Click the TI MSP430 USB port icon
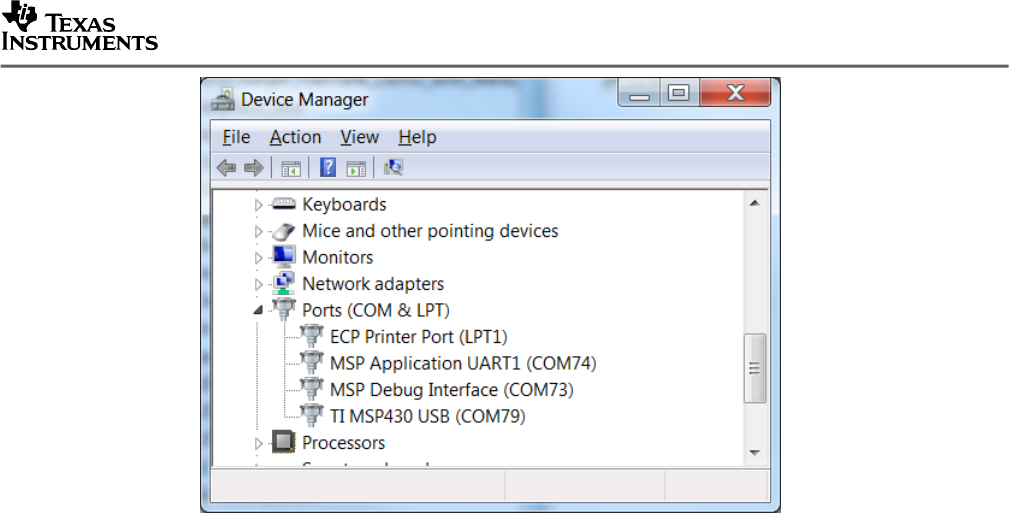The width and height of the screenshot is (1009, 513). coord(312,415)
